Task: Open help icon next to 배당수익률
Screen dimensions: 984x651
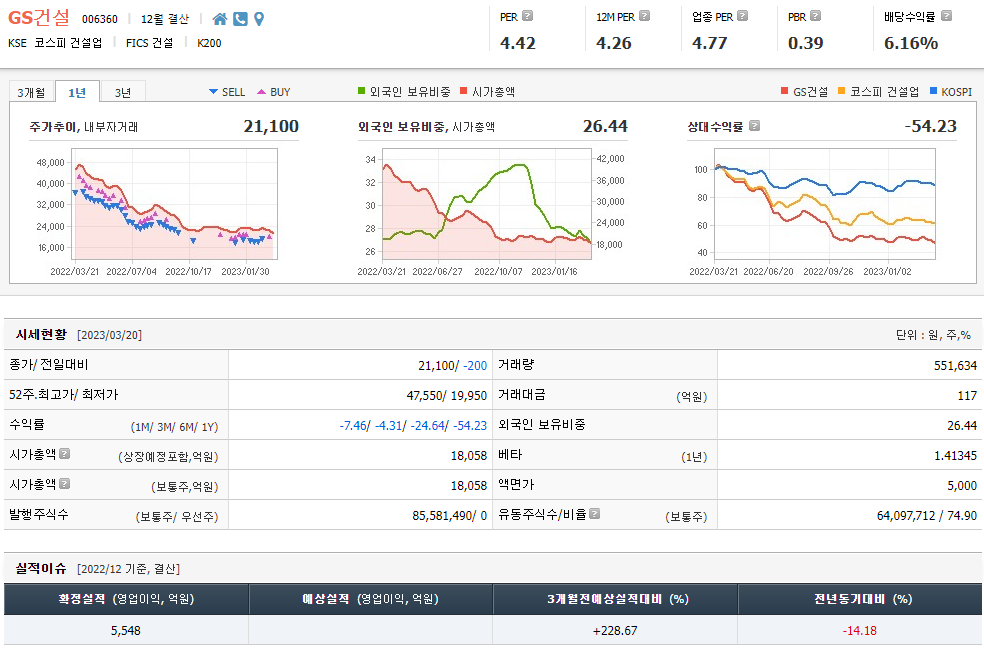Action: pos(946,16)
